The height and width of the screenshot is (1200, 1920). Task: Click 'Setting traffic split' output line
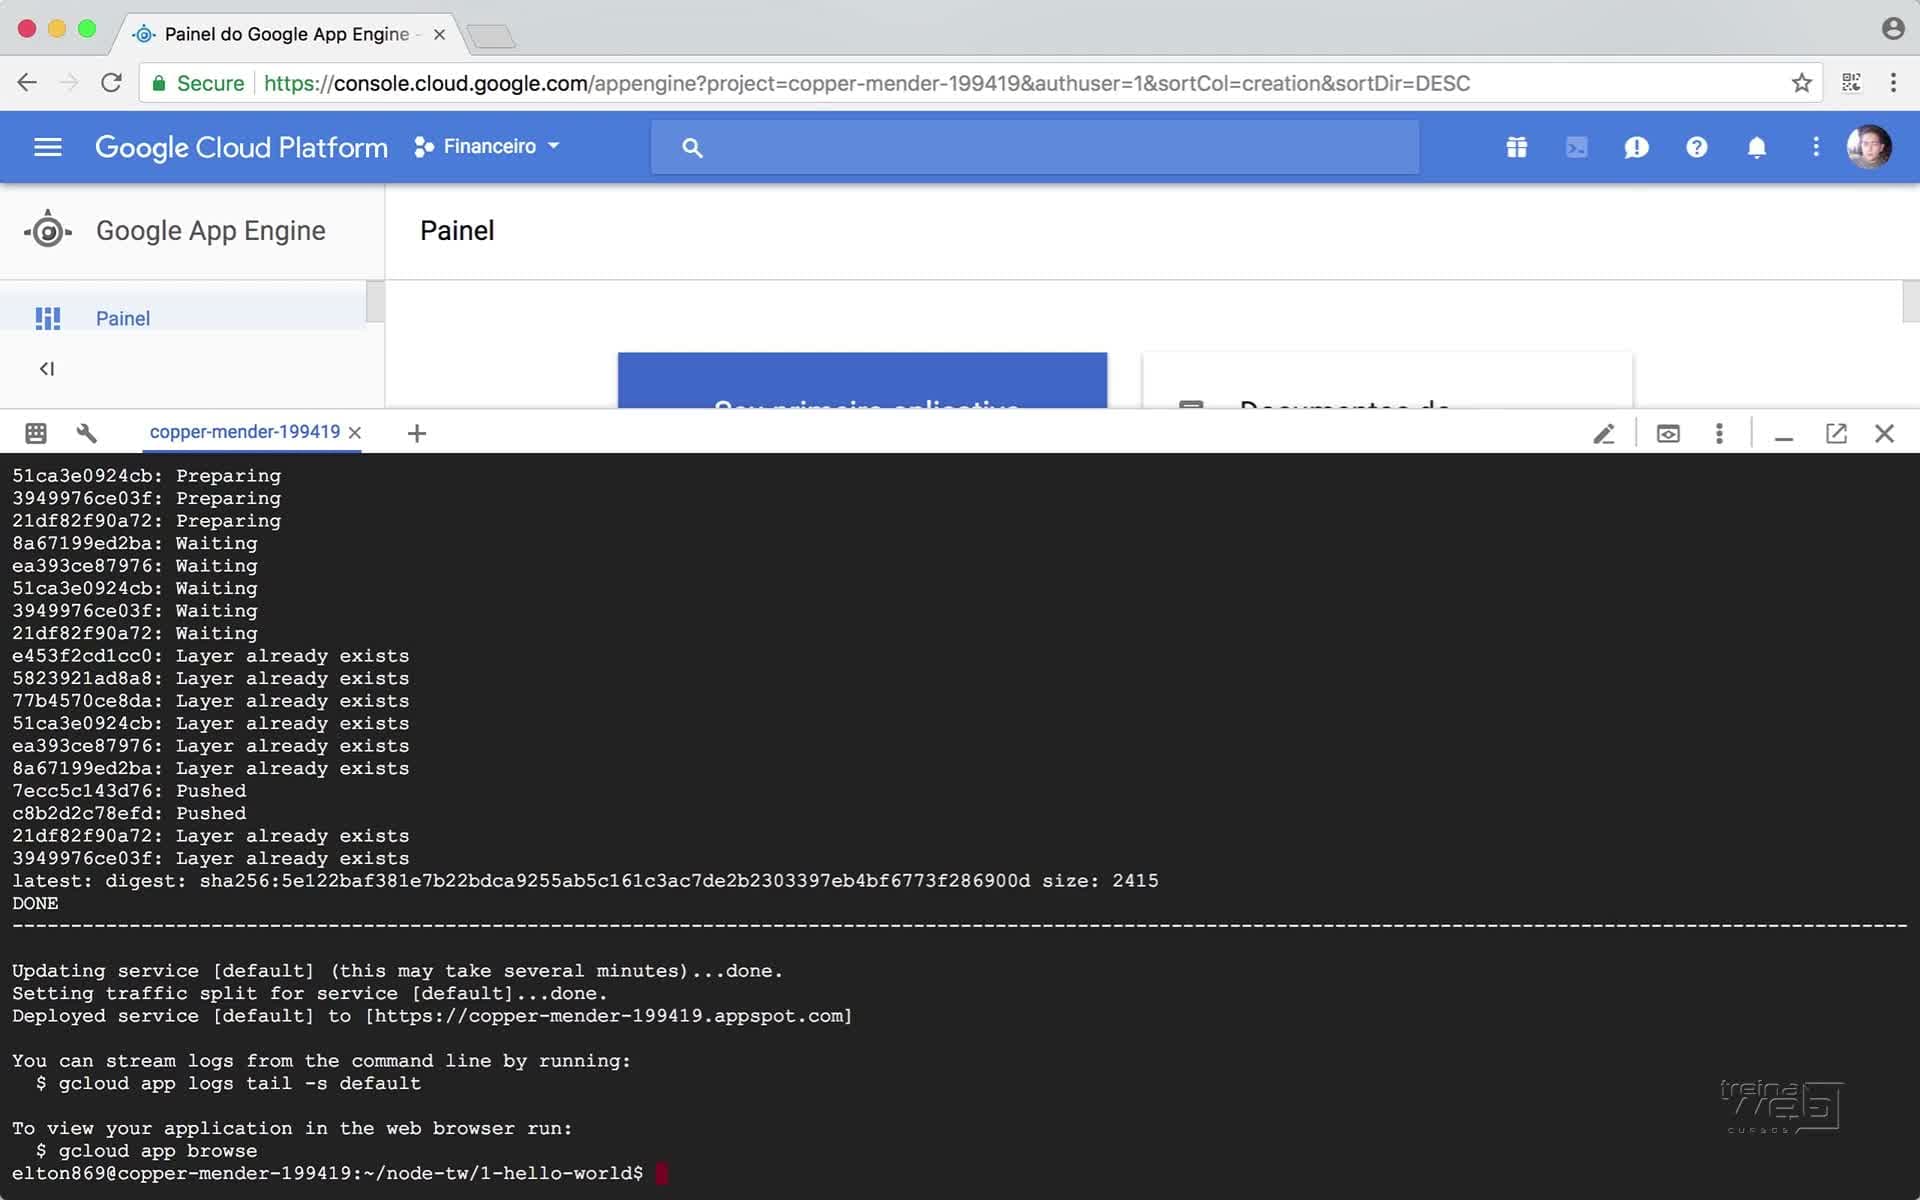tap(310, 993)
